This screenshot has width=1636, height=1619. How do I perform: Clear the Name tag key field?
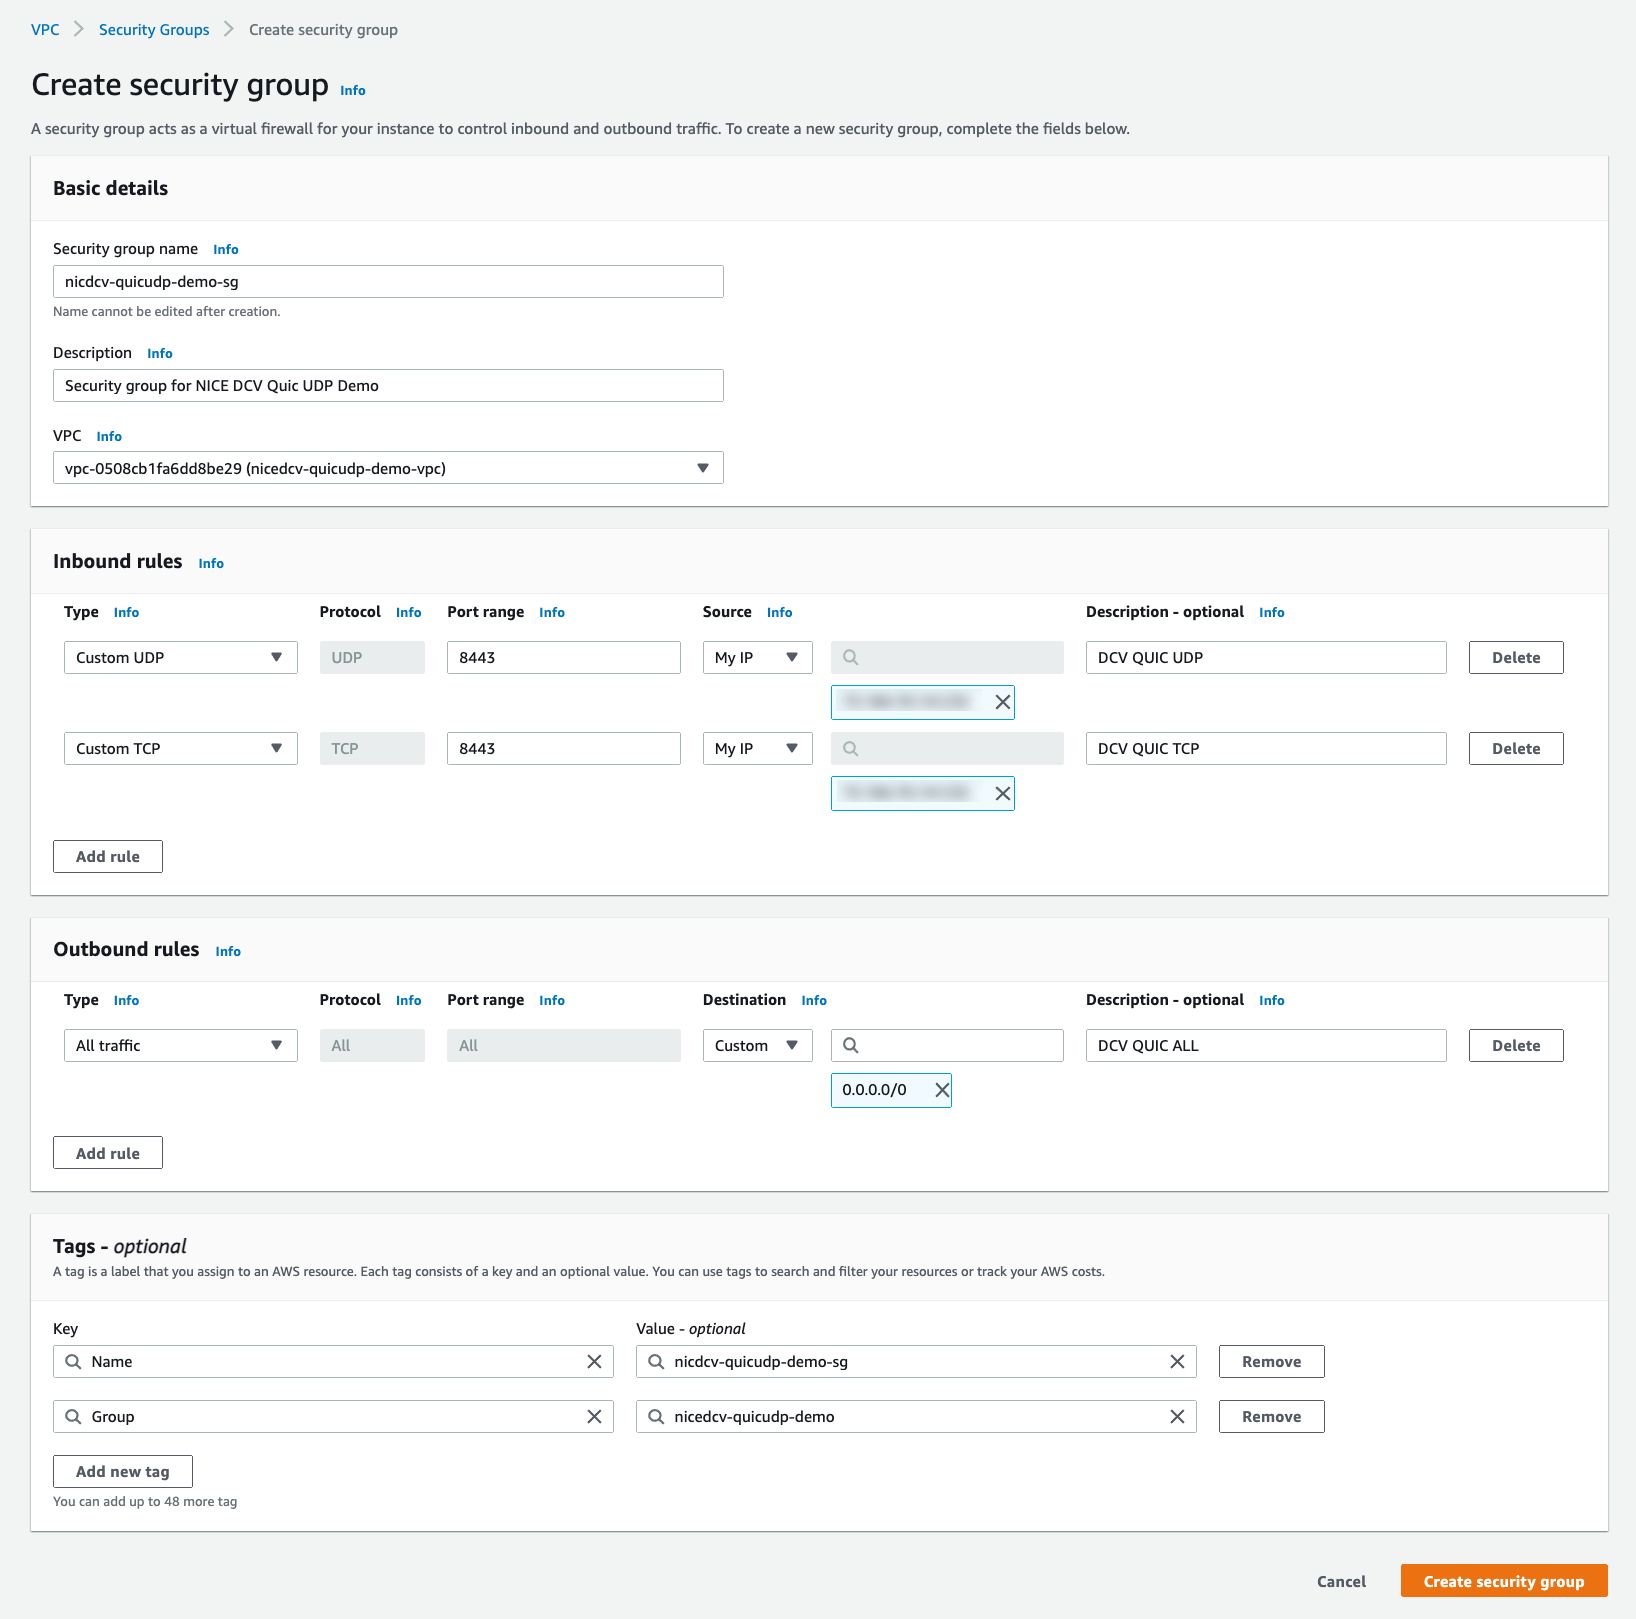tap(594, 1362)
